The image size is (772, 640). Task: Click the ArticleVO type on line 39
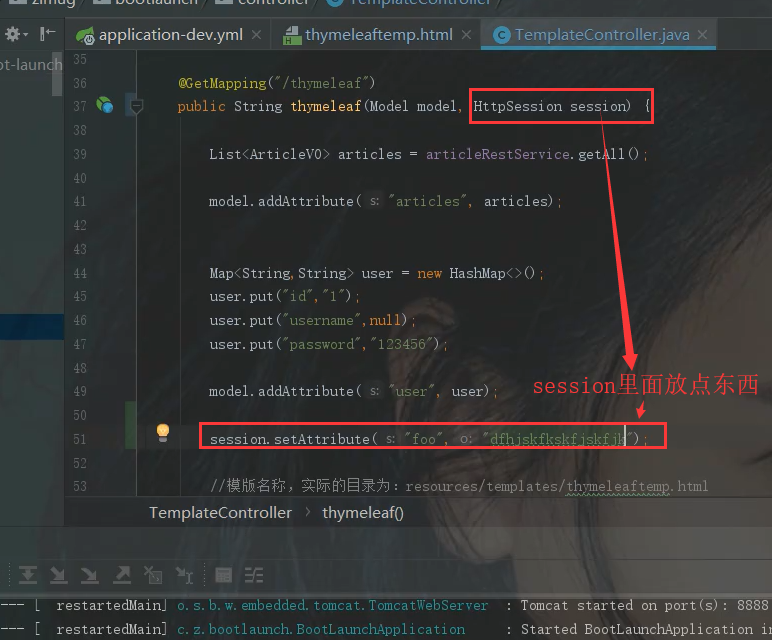(286, 154)
